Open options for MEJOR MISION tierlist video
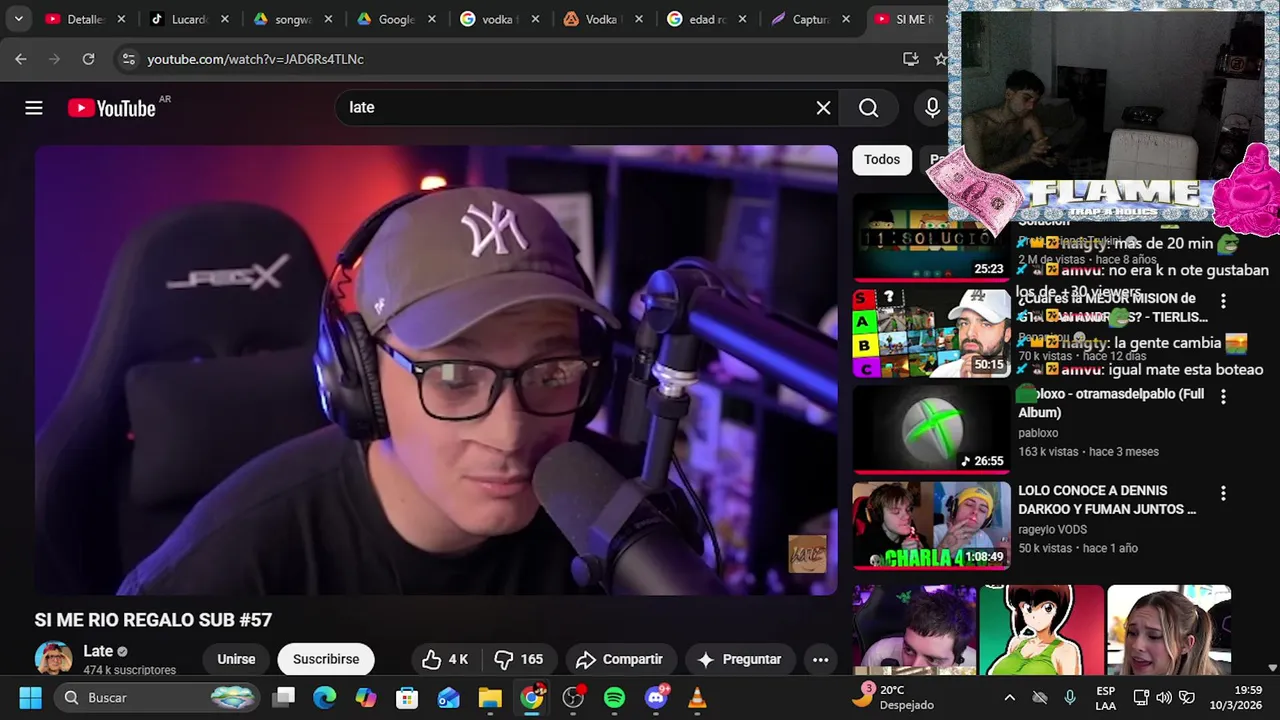 coord(1223,300)
